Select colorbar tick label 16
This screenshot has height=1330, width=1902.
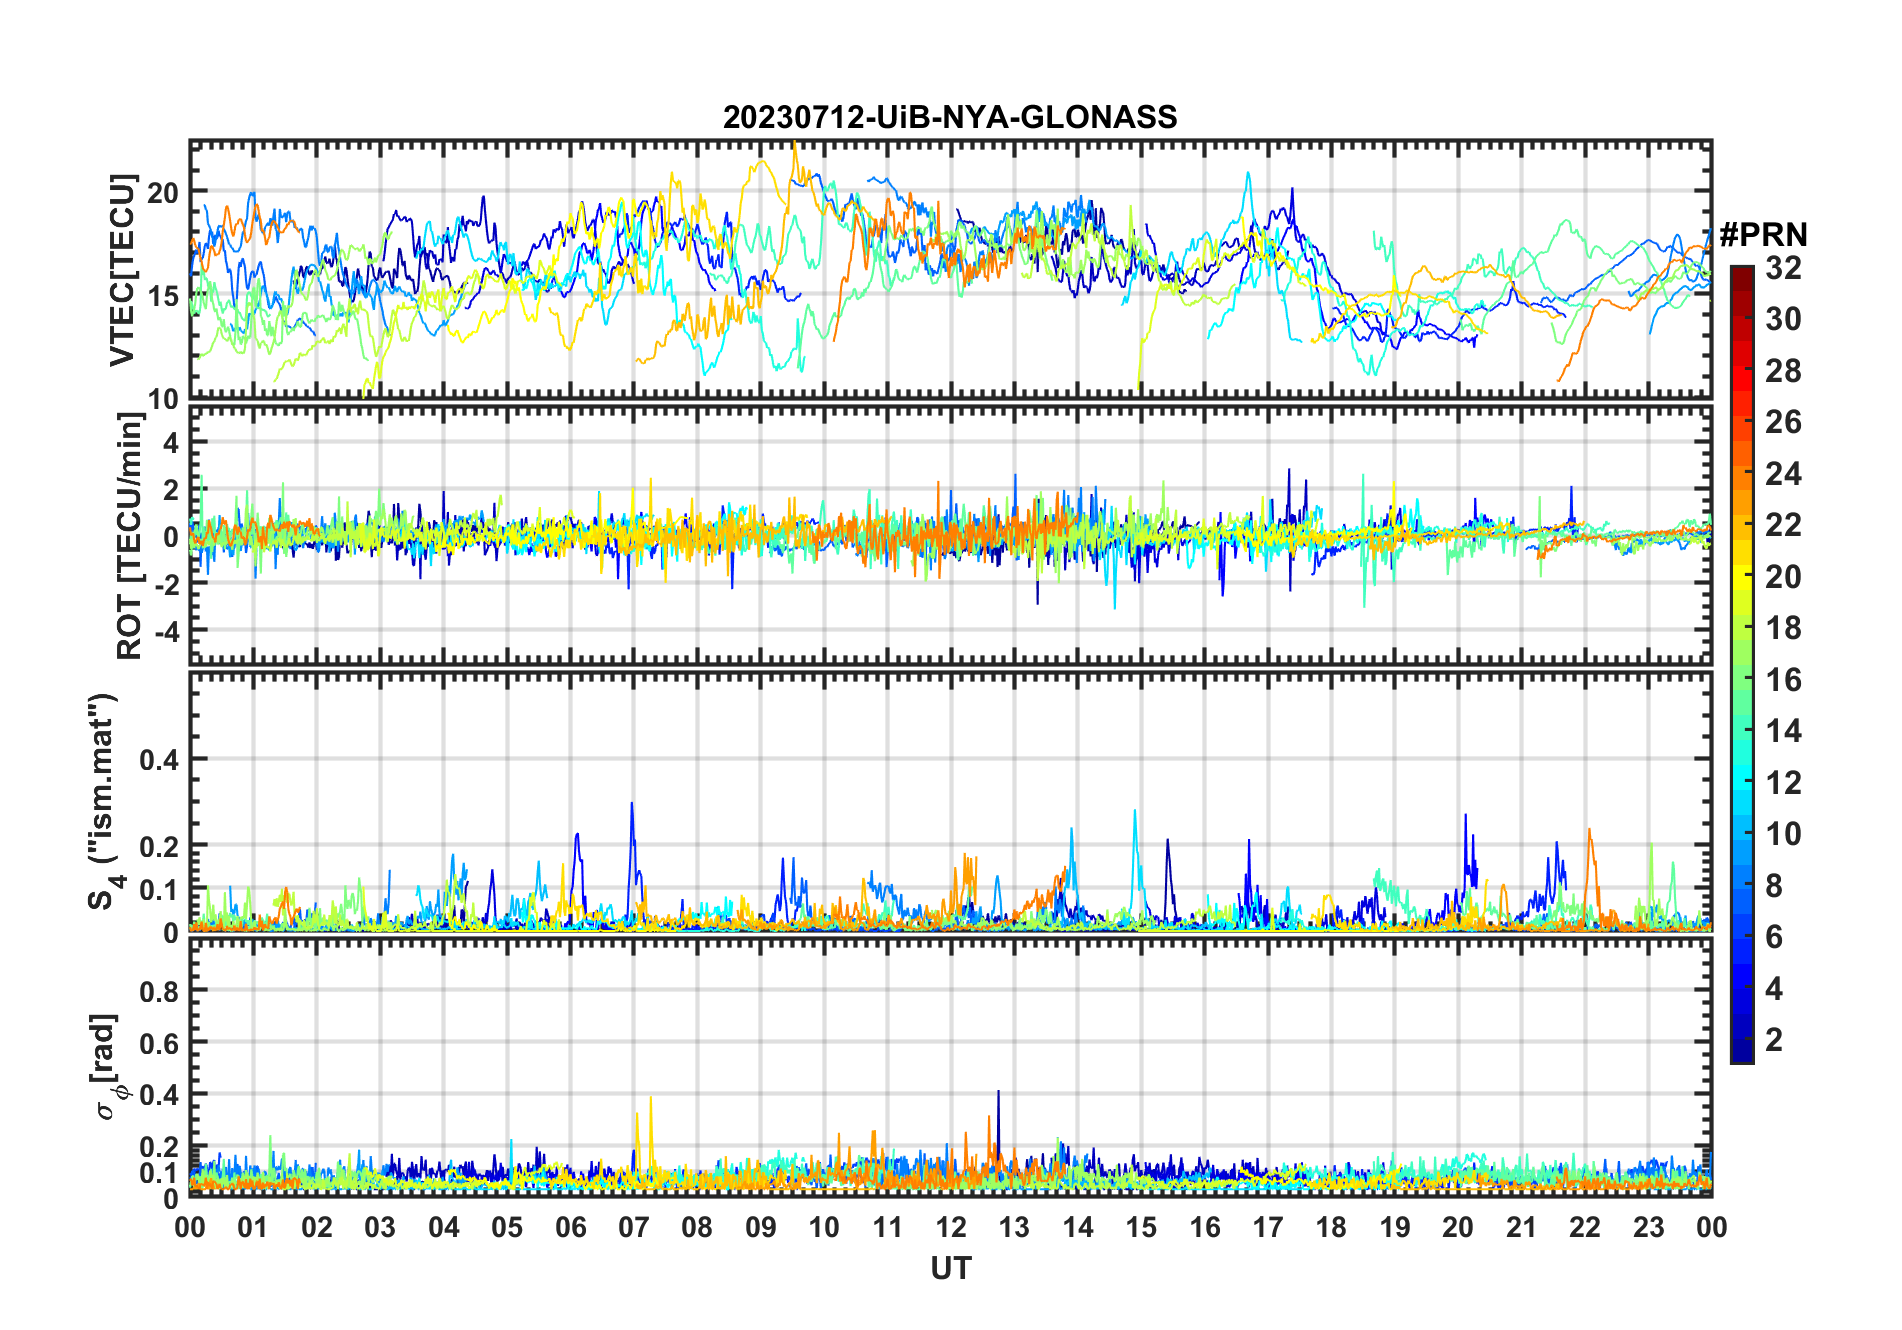pos(1783,680)
